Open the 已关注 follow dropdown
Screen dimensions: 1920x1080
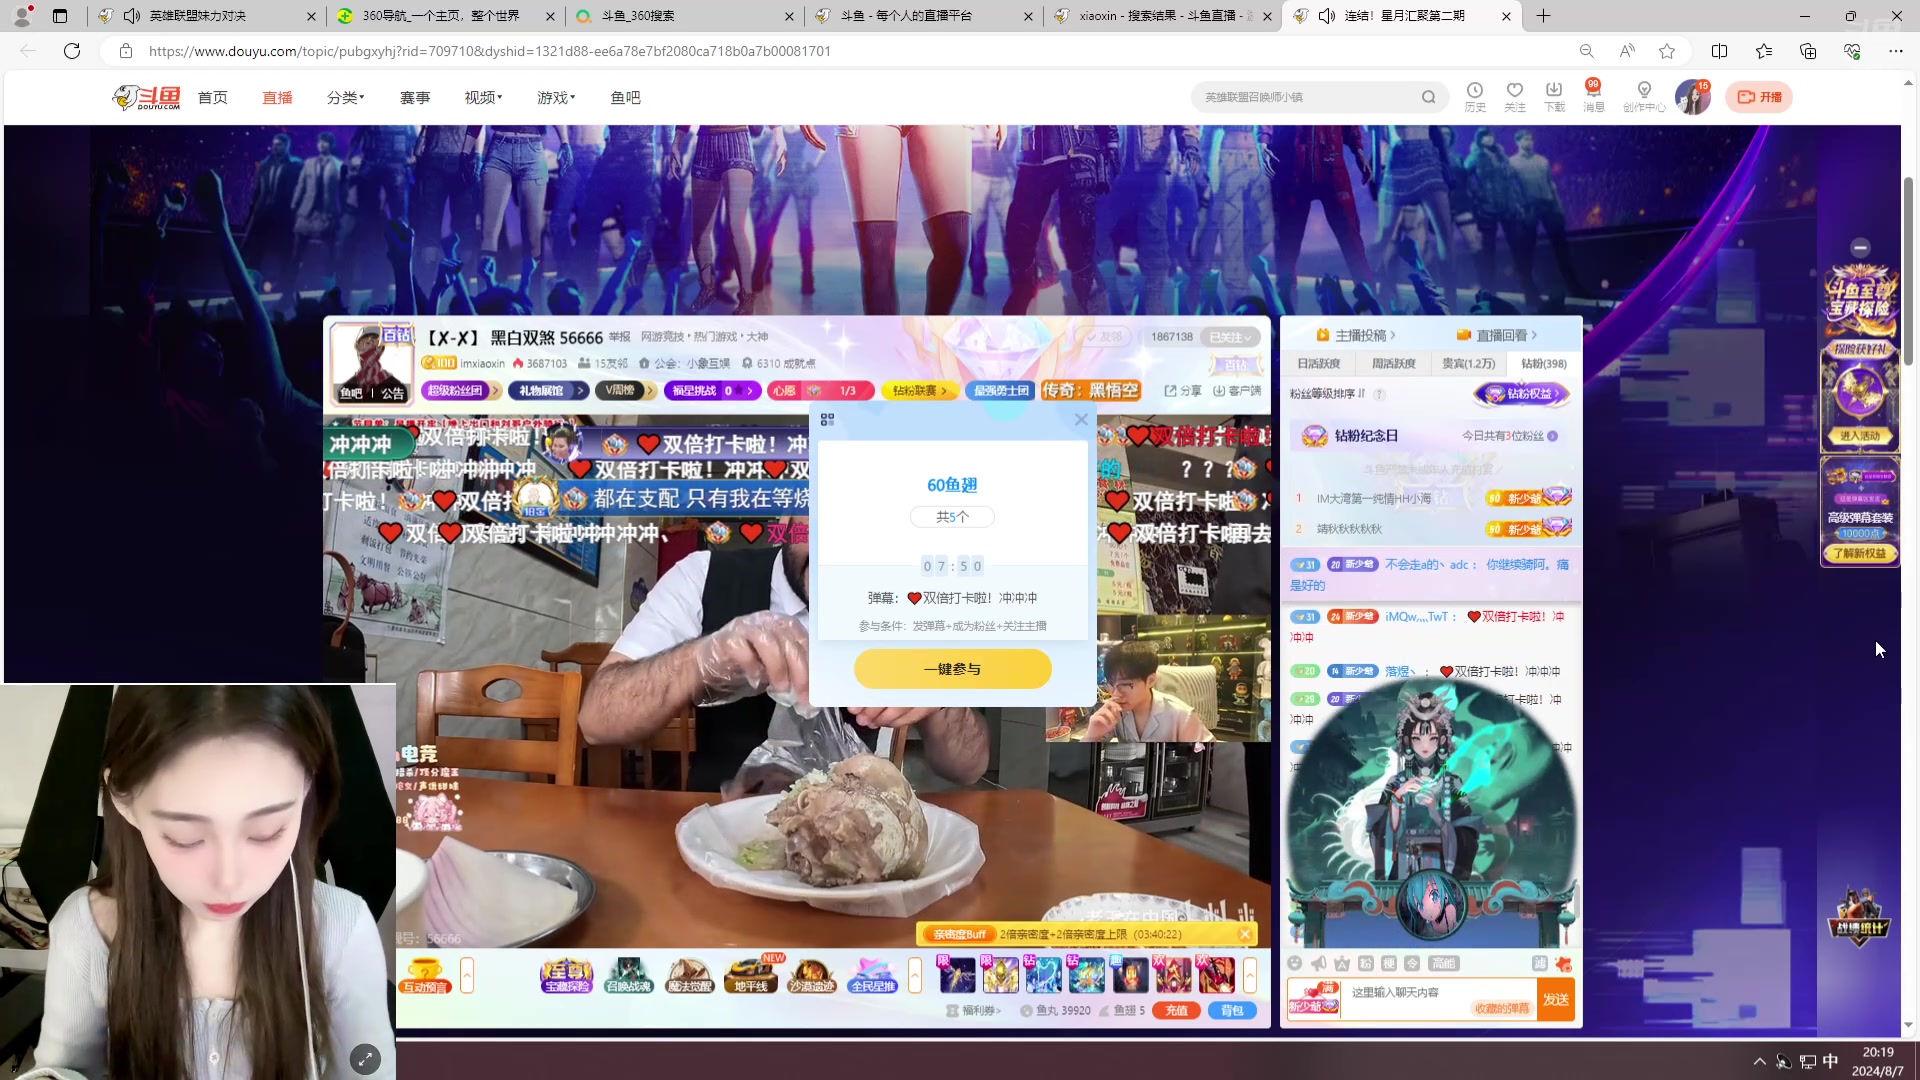1230,337
